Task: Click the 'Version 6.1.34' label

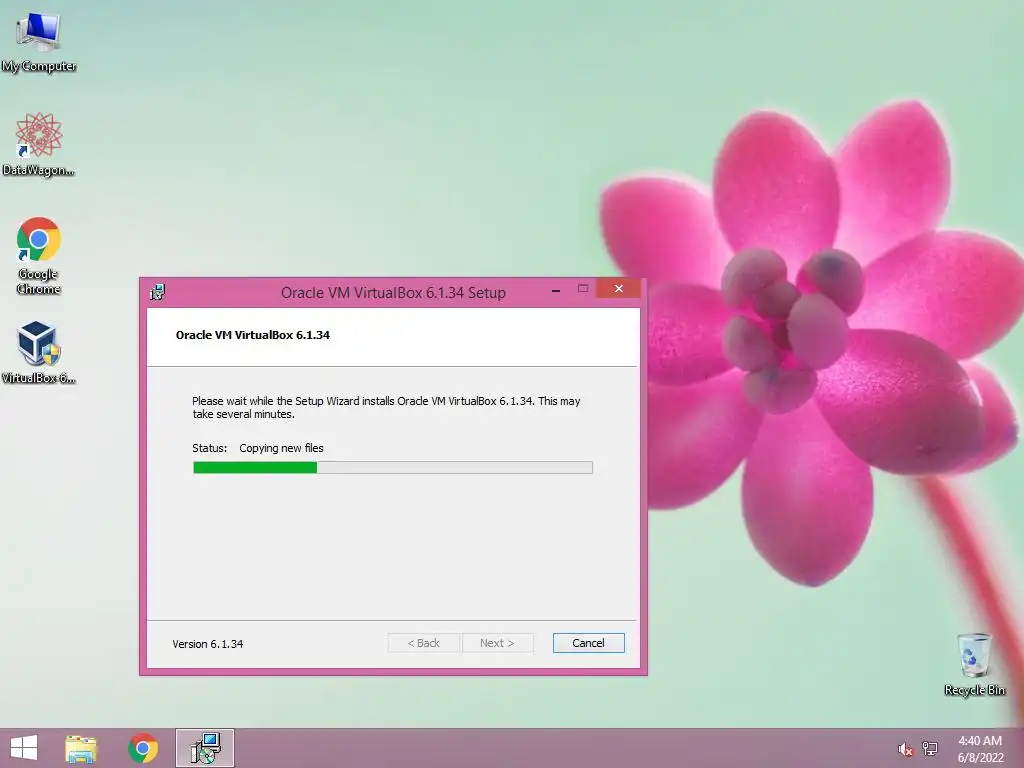Action: [208, 644]
